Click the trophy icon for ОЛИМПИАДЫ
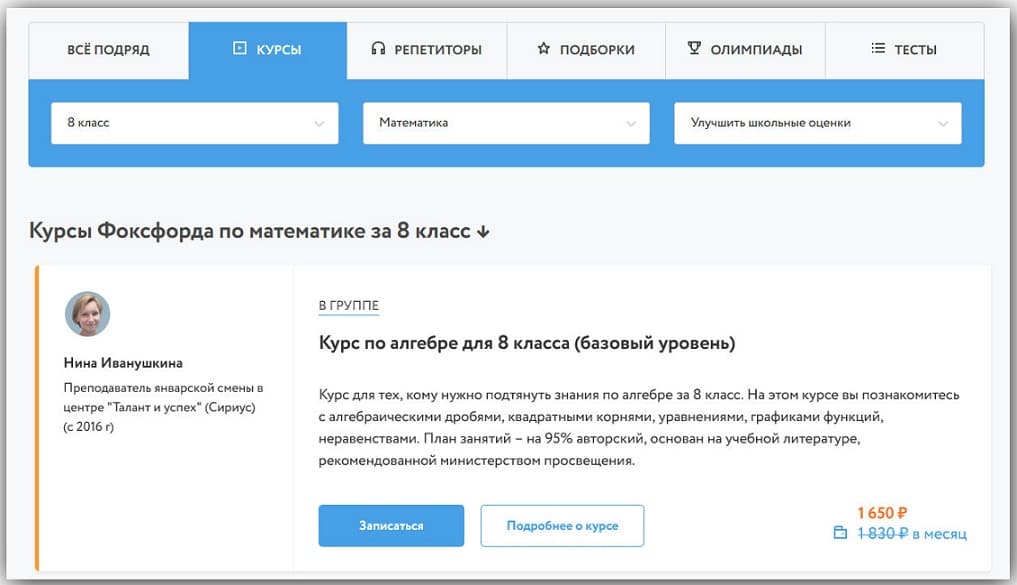Image resolution: width=1017 pixels, height=585 pixels. (x=694, y=48)
